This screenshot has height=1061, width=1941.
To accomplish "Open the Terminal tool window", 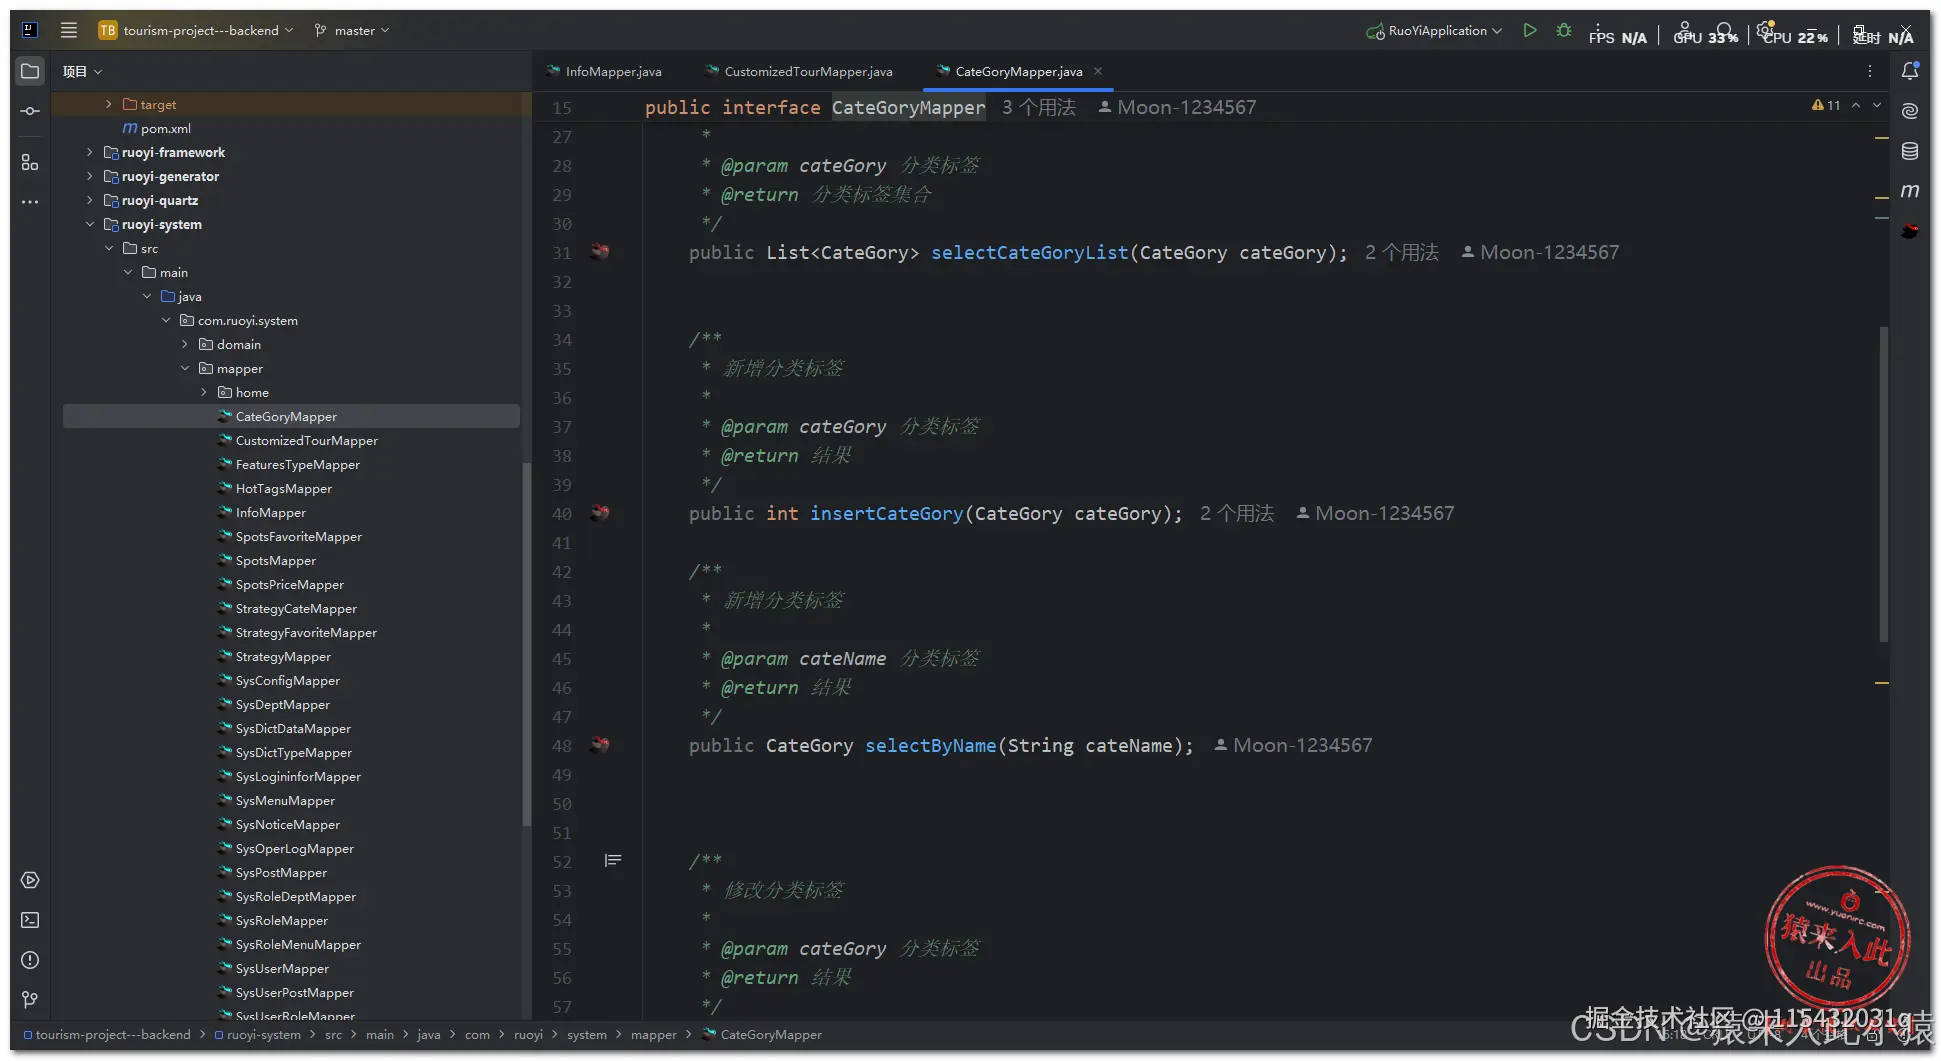I will click(x=30, y=920).
